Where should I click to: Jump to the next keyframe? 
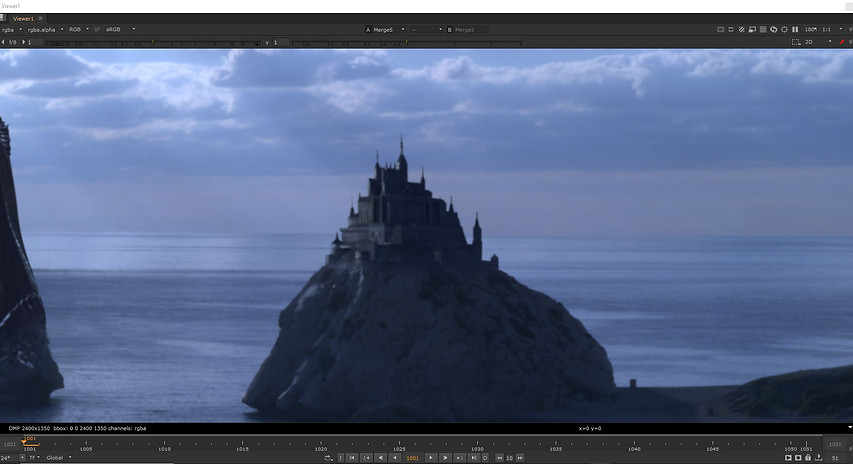coord(460,458)
